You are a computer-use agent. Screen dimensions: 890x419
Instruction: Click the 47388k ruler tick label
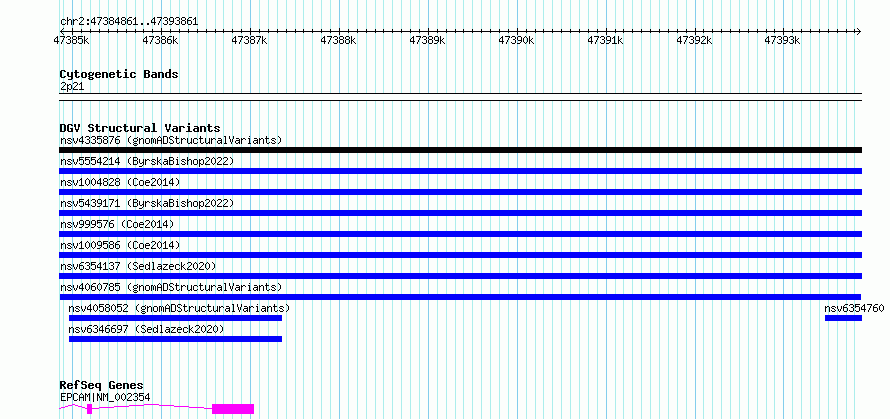(339, 40)
